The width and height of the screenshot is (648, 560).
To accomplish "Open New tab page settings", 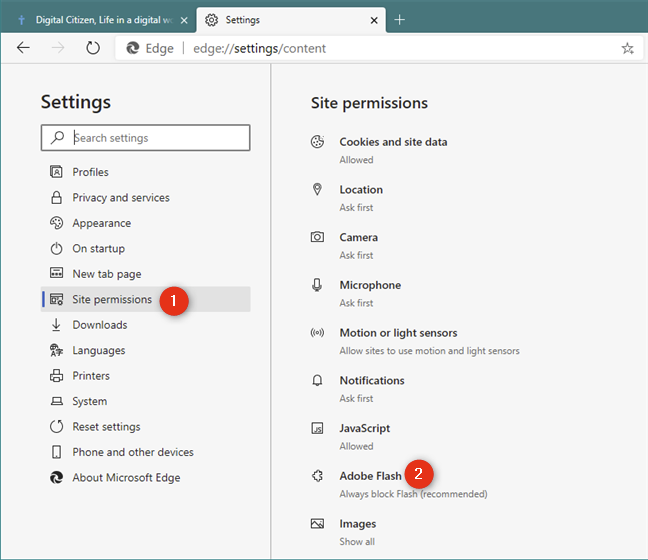I will (x=107, y=274).
